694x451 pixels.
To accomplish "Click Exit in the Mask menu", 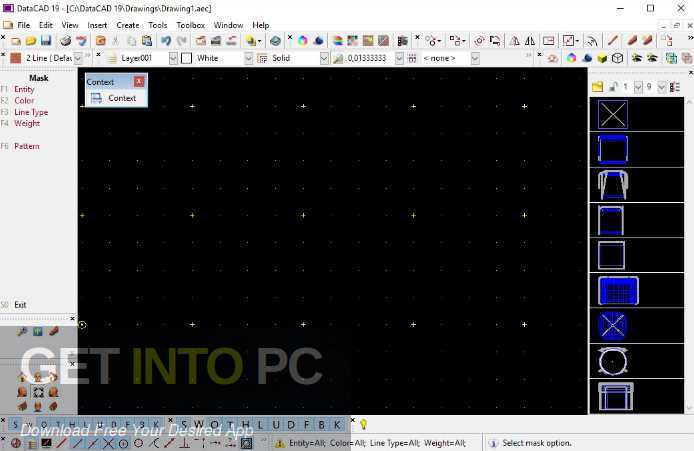I will [20, 305].
